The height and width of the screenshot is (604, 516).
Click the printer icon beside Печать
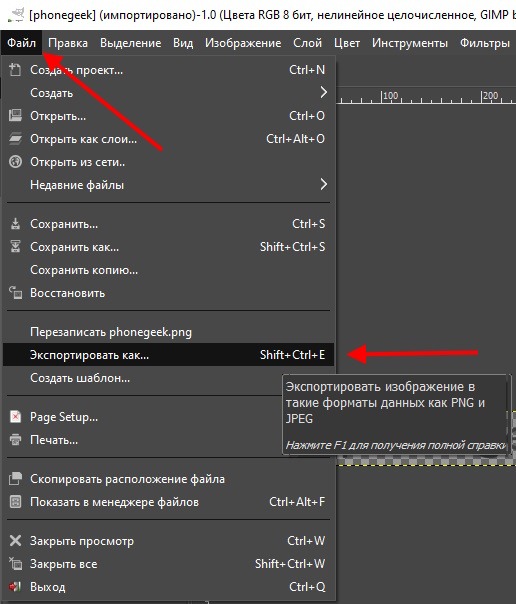tap(15, 440)
